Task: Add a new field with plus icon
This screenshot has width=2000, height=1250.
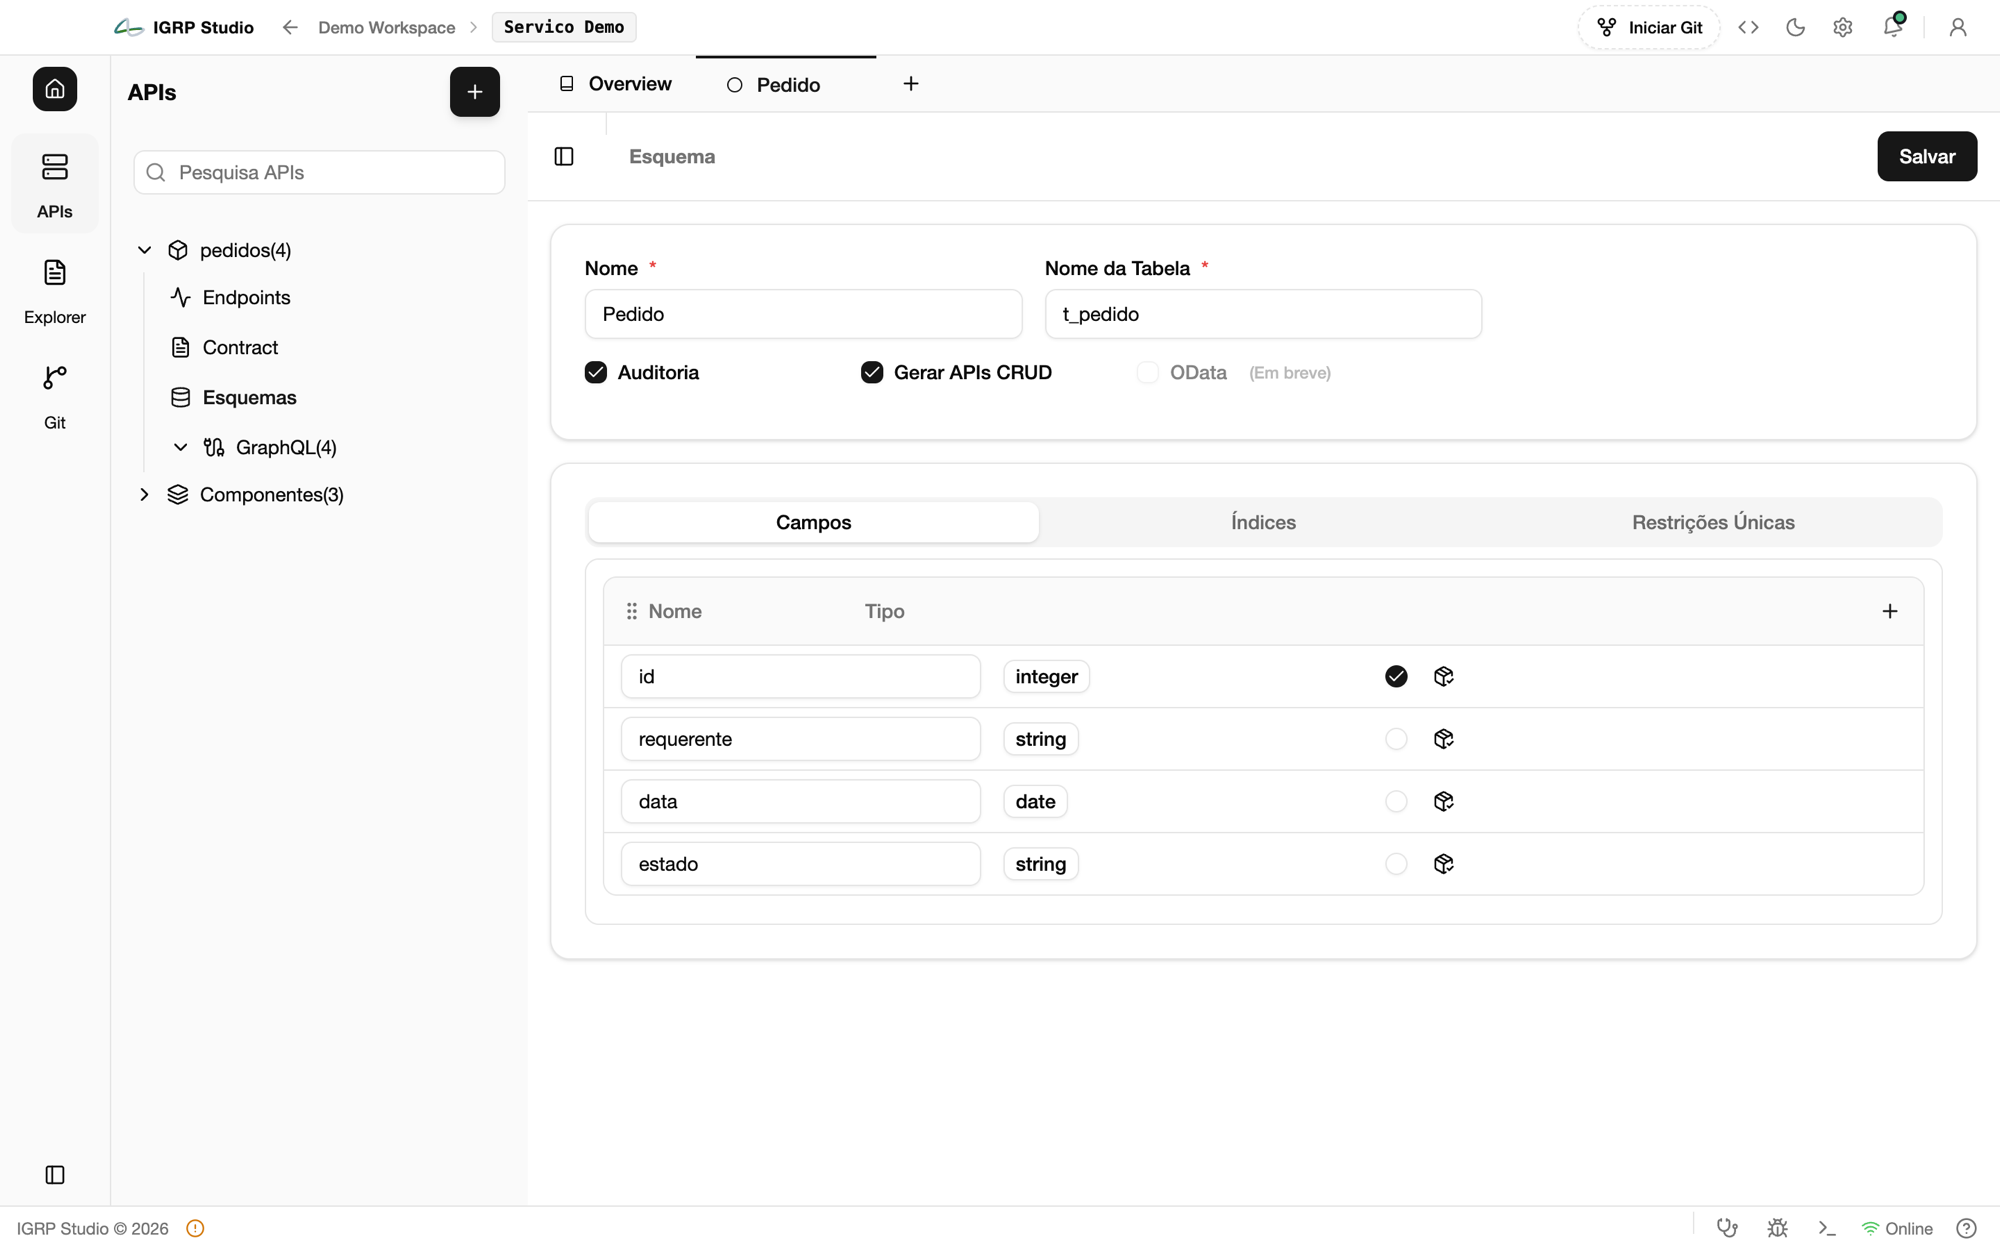Action: 1889,611
